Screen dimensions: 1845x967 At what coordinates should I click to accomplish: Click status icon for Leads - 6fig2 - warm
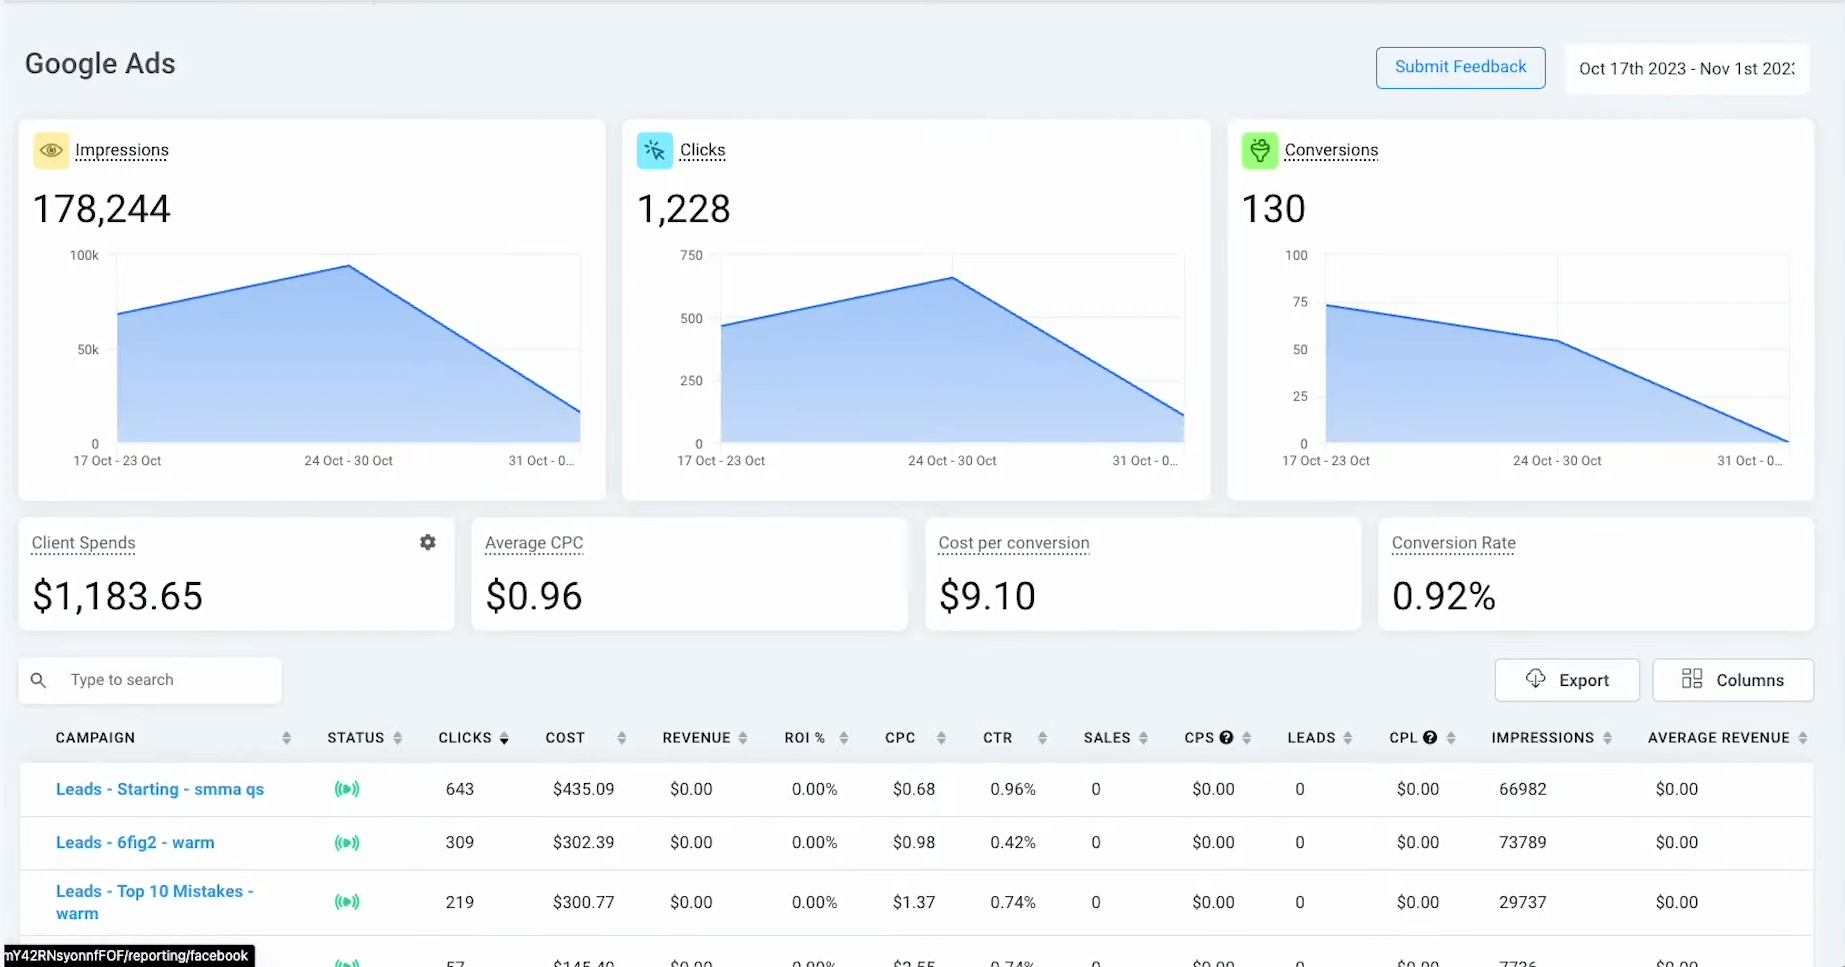[x=347, y=843]
